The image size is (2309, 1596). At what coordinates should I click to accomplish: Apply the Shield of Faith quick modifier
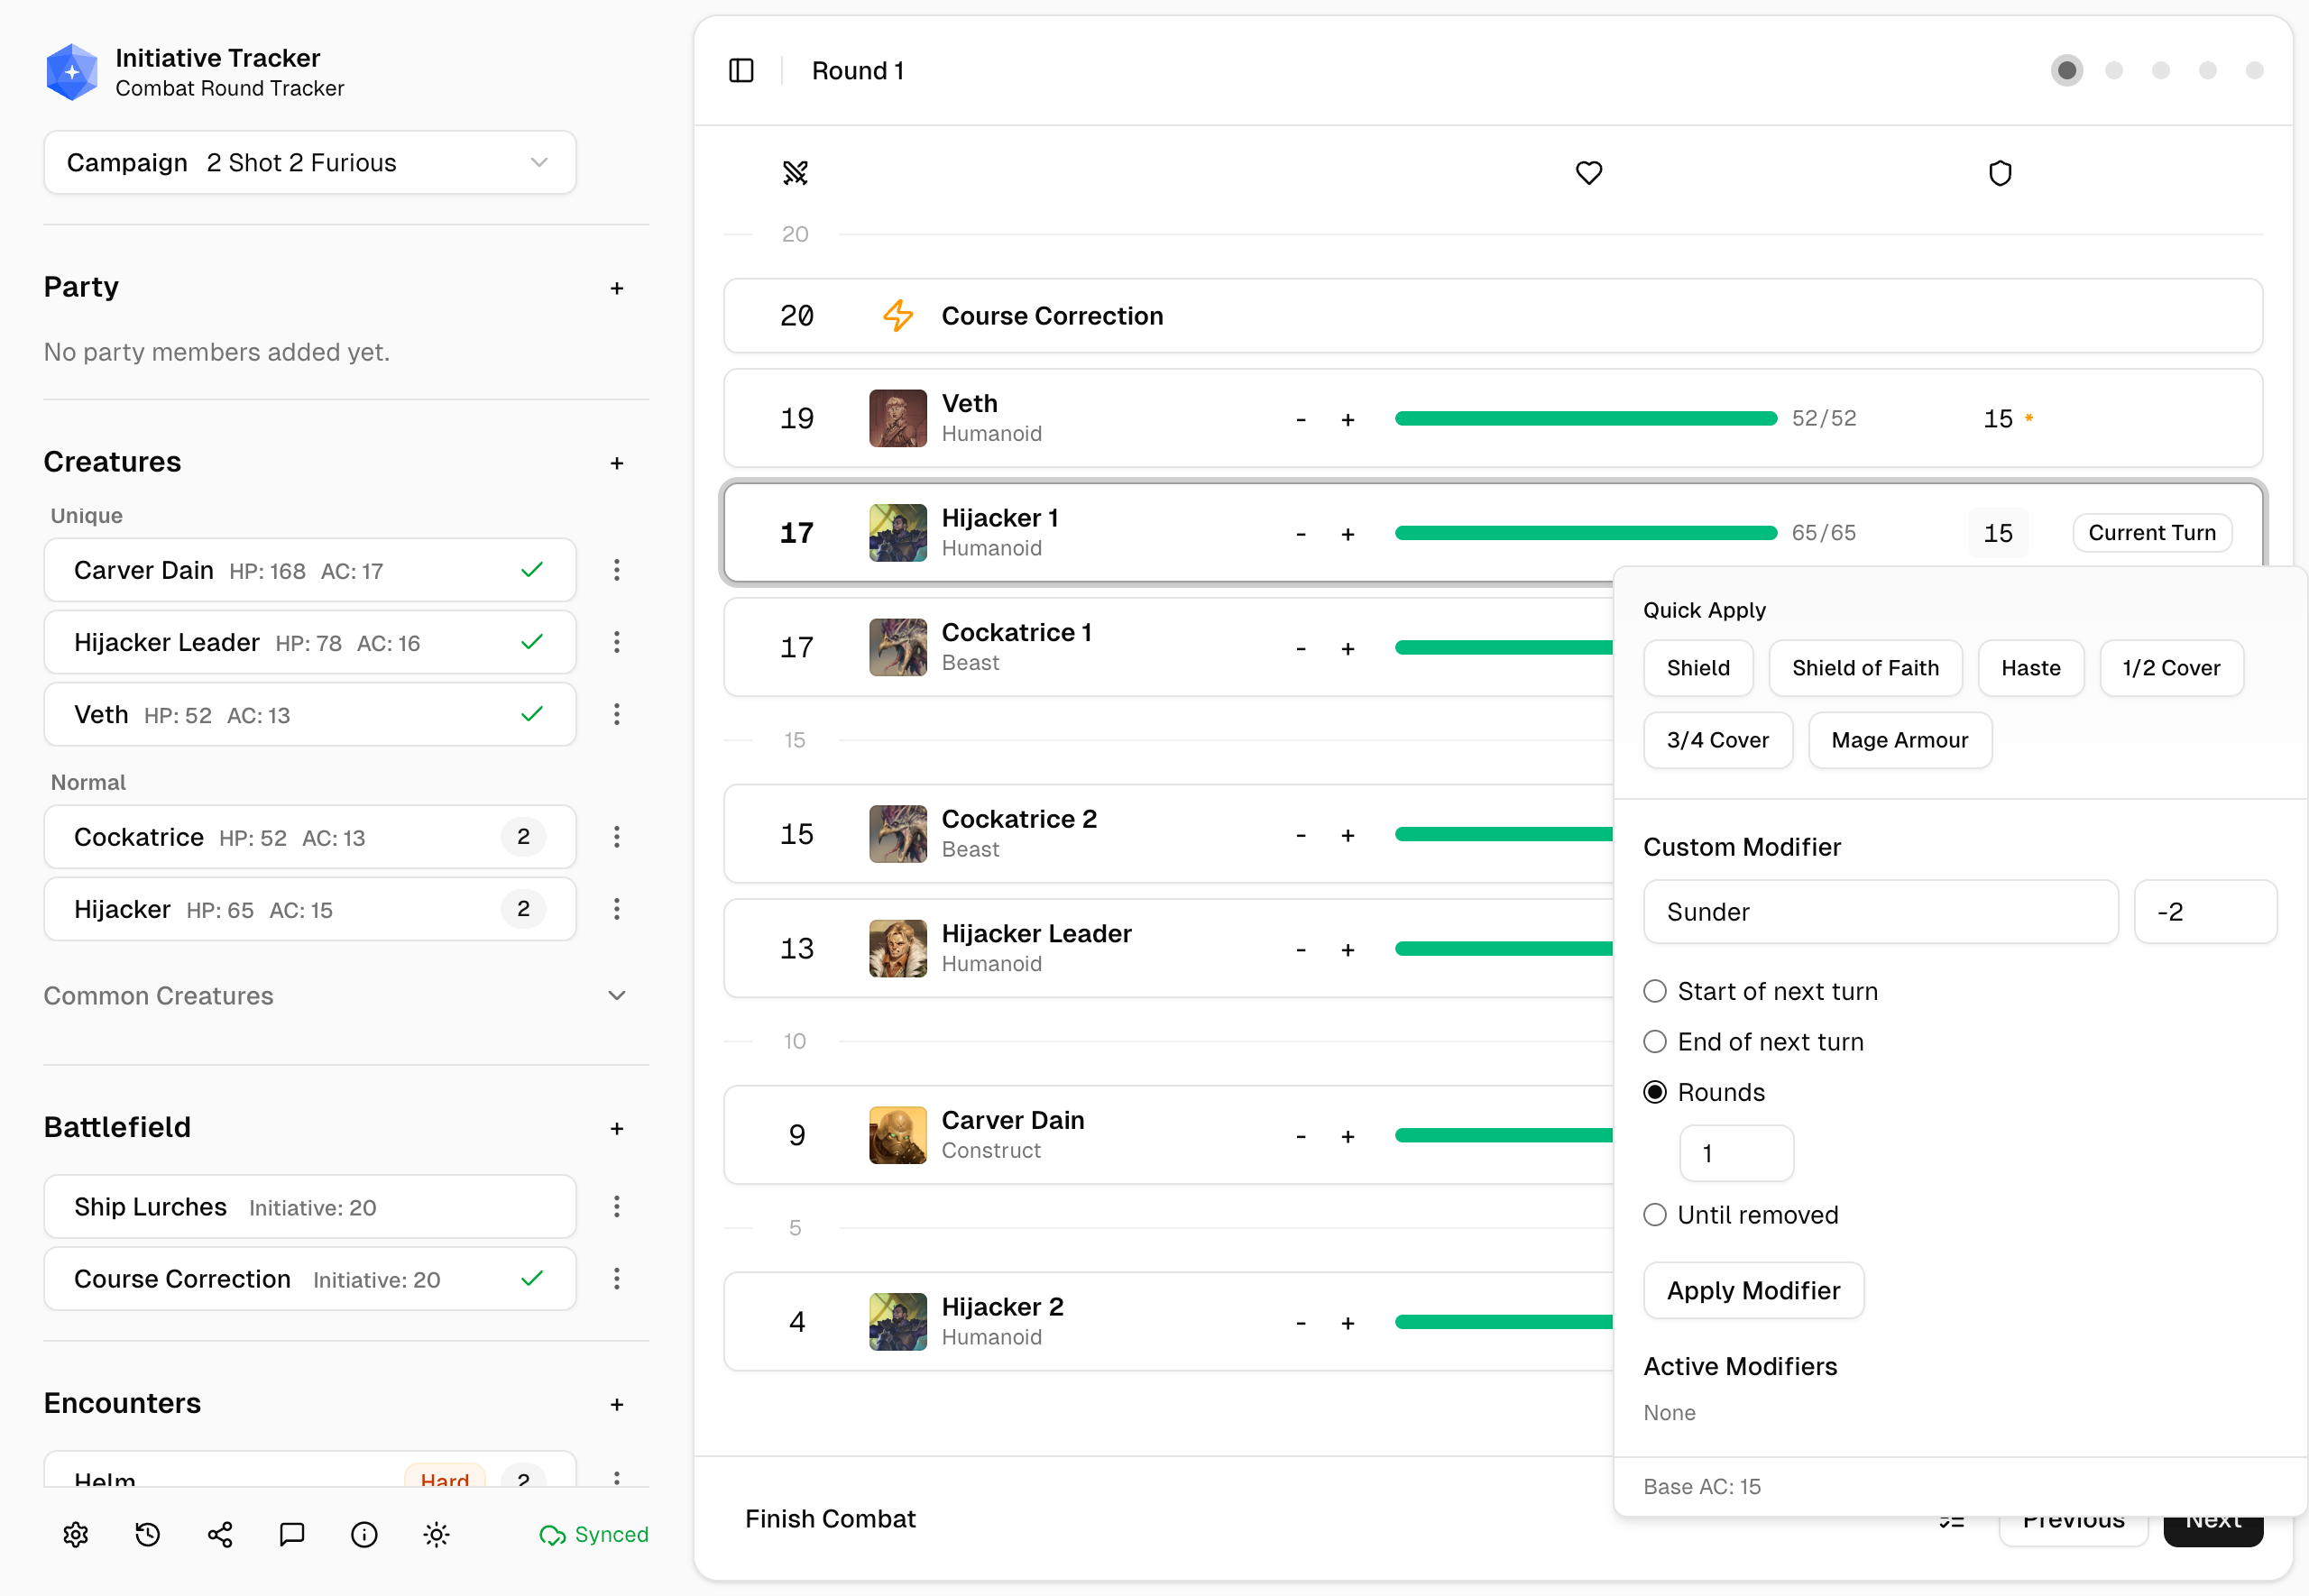[1864, 668]
